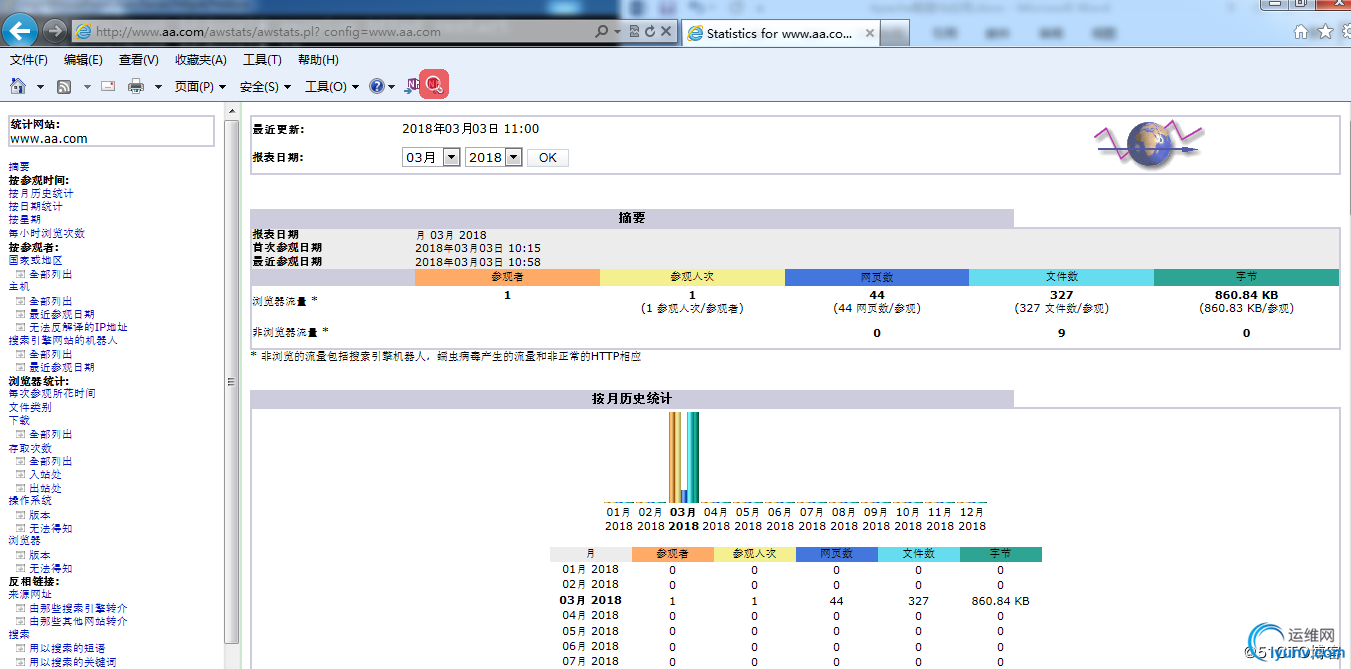Open the 按日期统计 sidebar link
The width and height of the screenshot is (1351, 669).
point(36,206)
